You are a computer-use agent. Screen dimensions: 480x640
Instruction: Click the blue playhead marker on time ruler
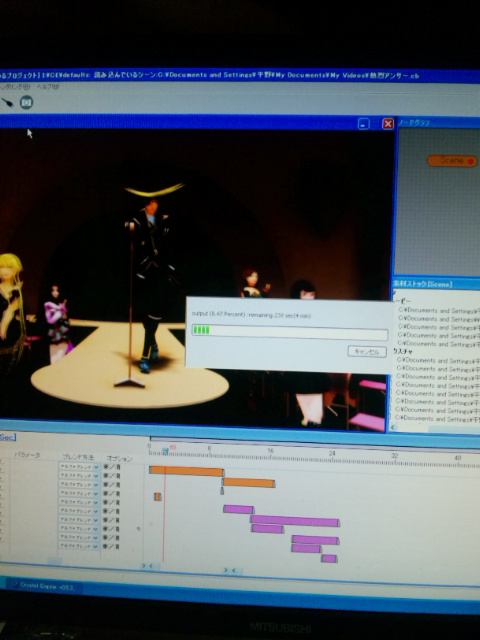165,451
